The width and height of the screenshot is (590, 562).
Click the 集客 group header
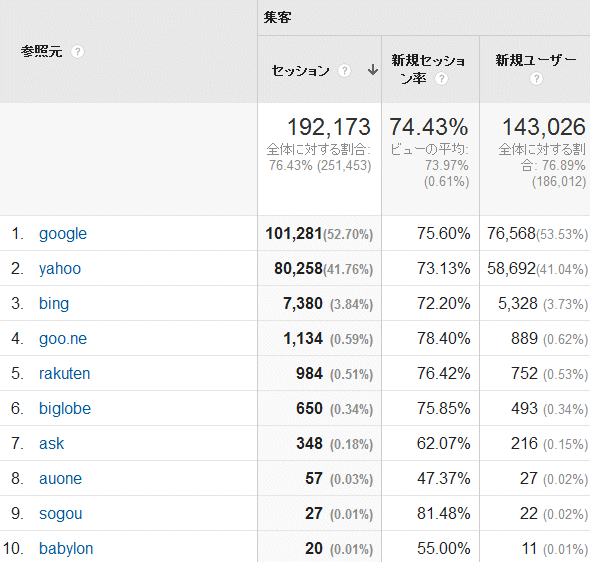coord(277,17)
